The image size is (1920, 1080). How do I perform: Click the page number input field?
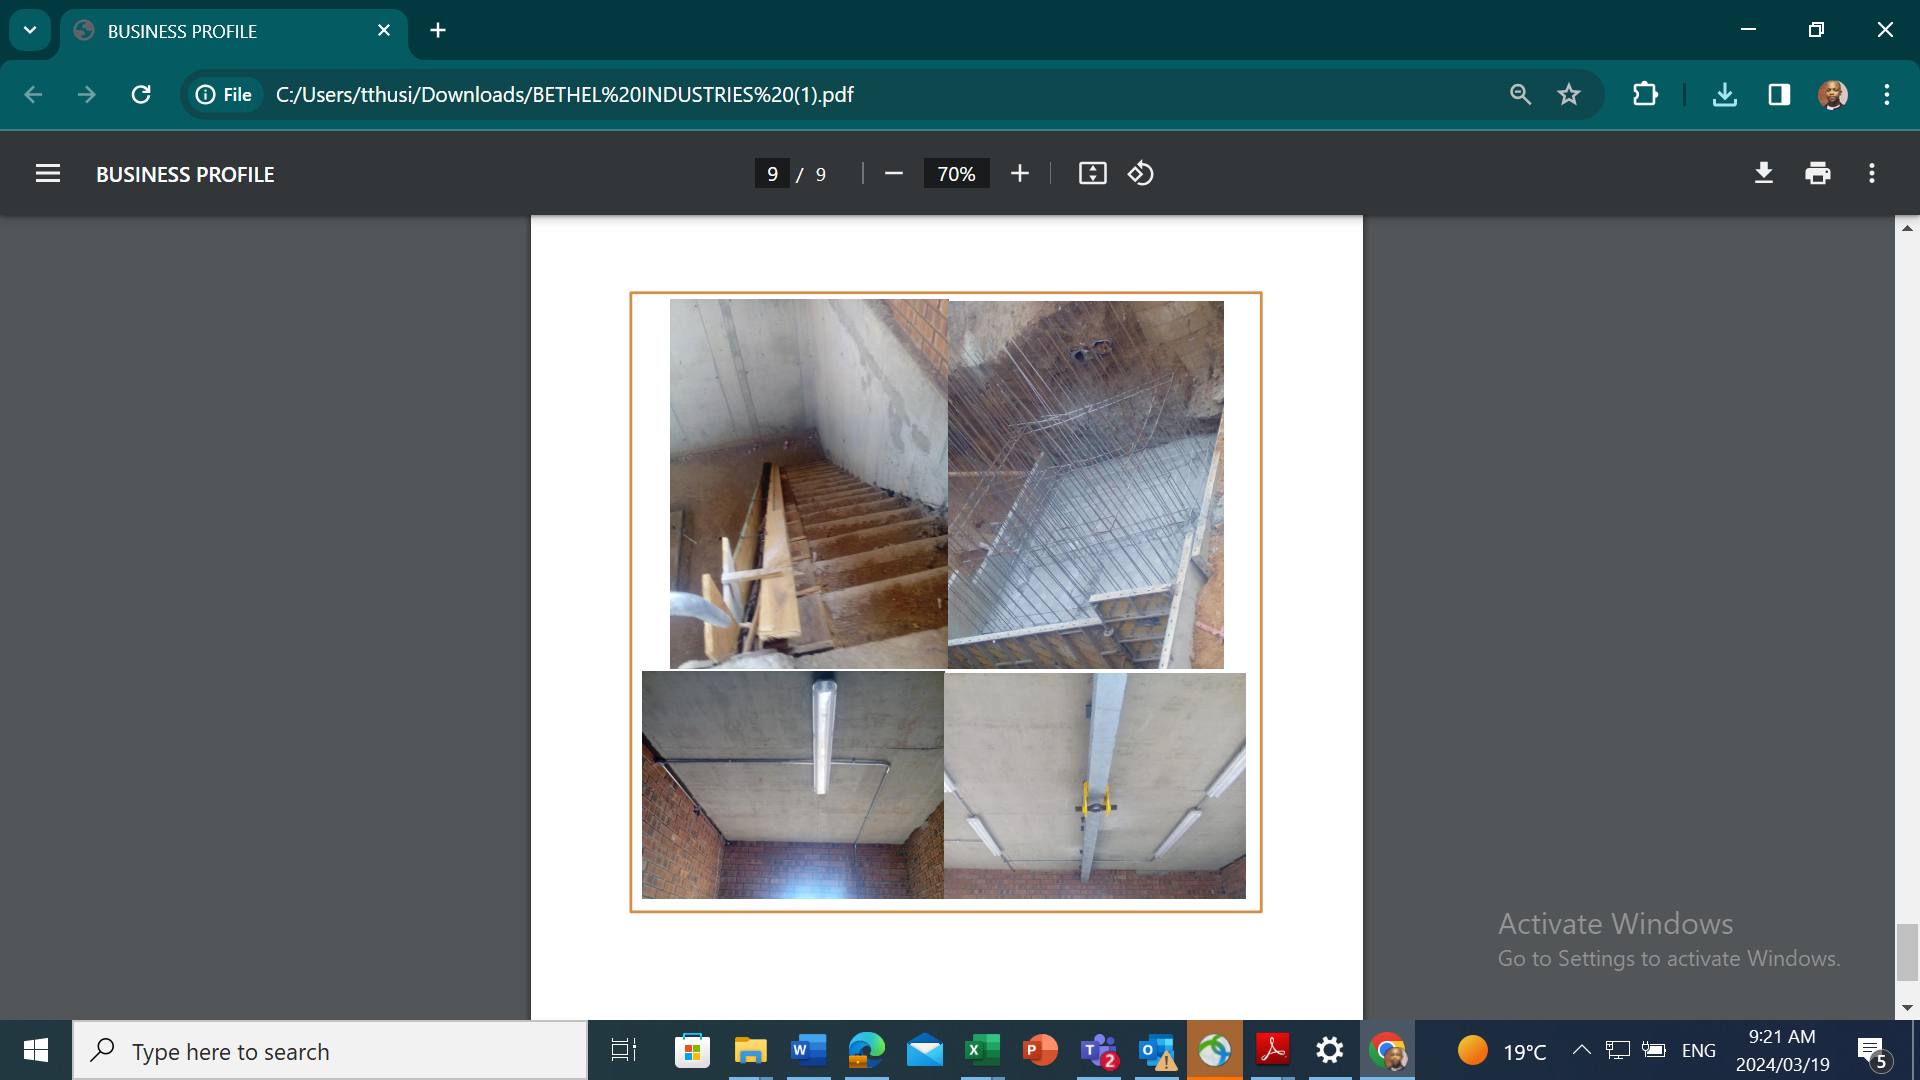(771, 174)
